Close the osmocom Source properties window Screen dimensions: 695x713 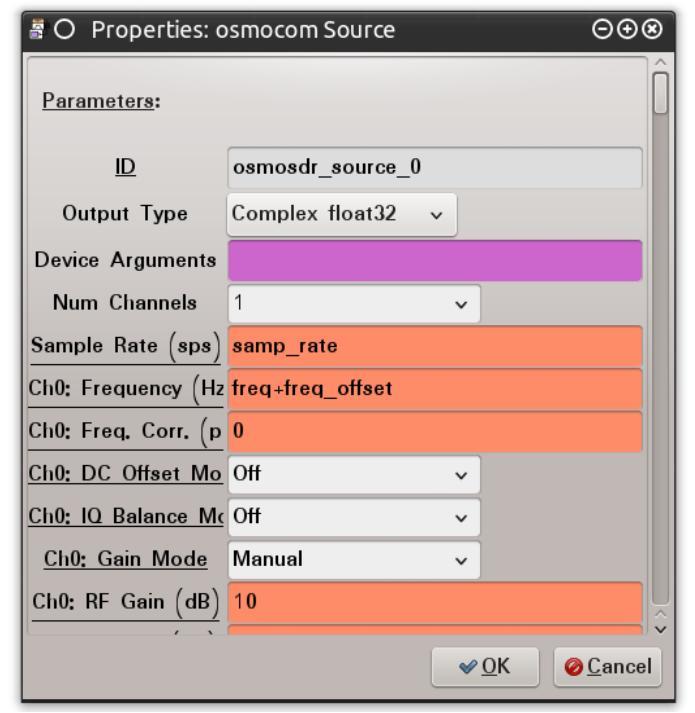652,30
